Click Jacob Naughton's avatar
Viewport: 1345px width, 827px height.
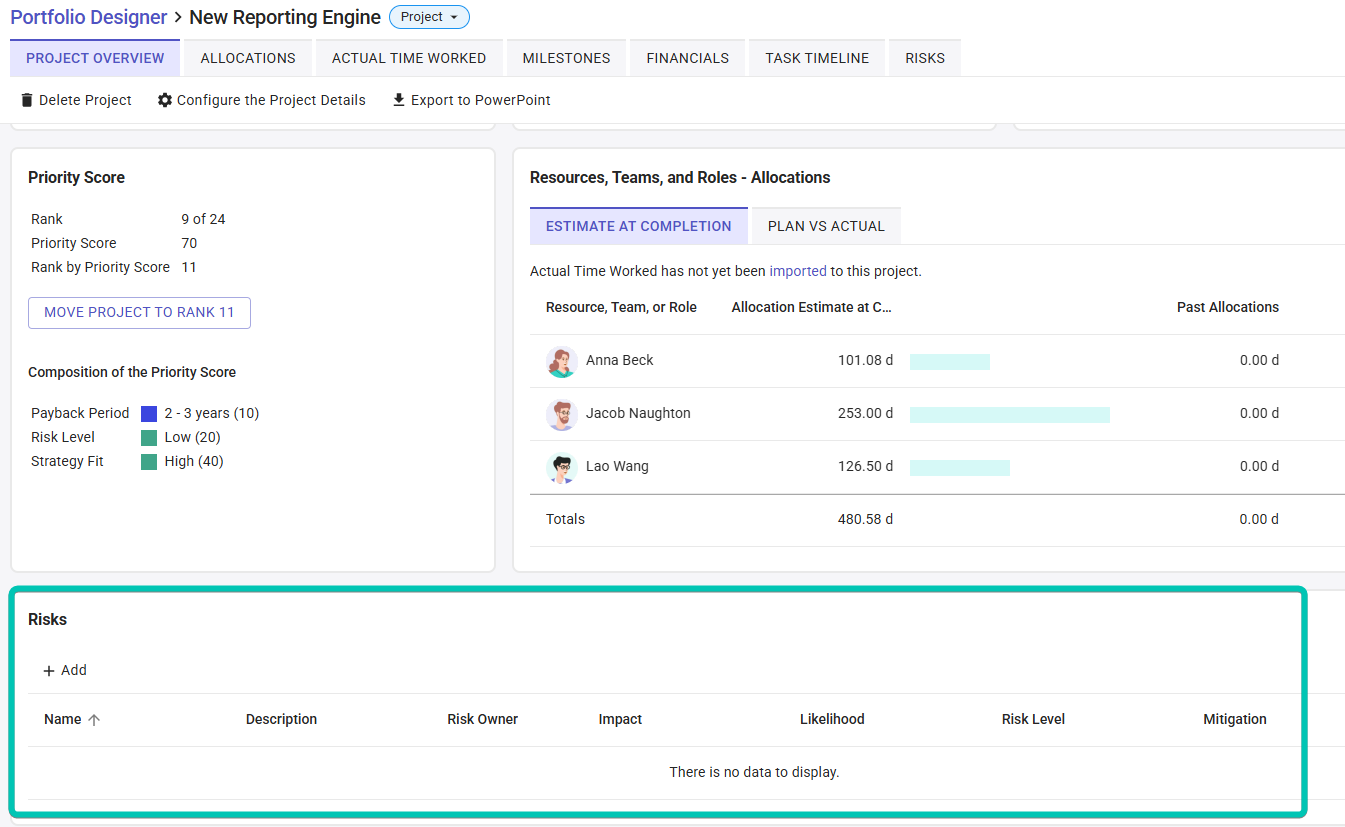coord(562,414)
